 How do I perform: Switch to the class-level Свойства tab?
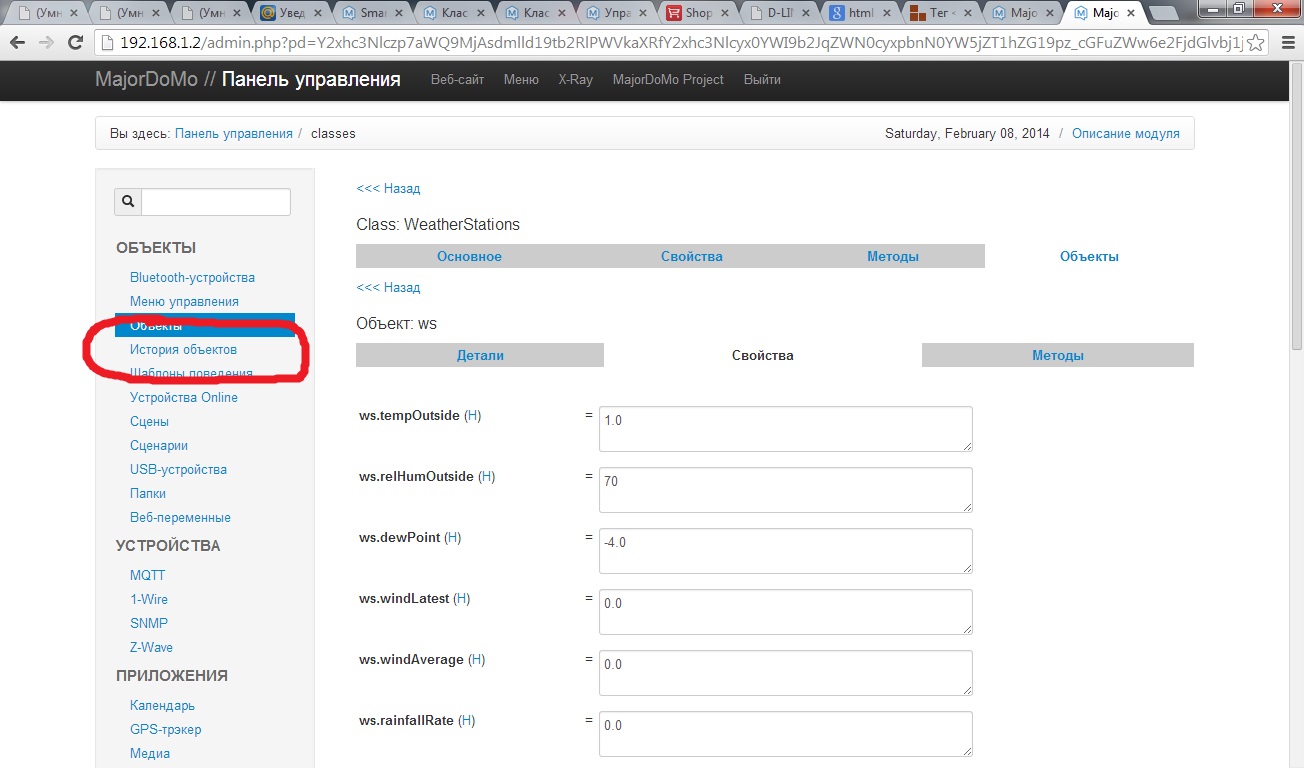point(692,256)
